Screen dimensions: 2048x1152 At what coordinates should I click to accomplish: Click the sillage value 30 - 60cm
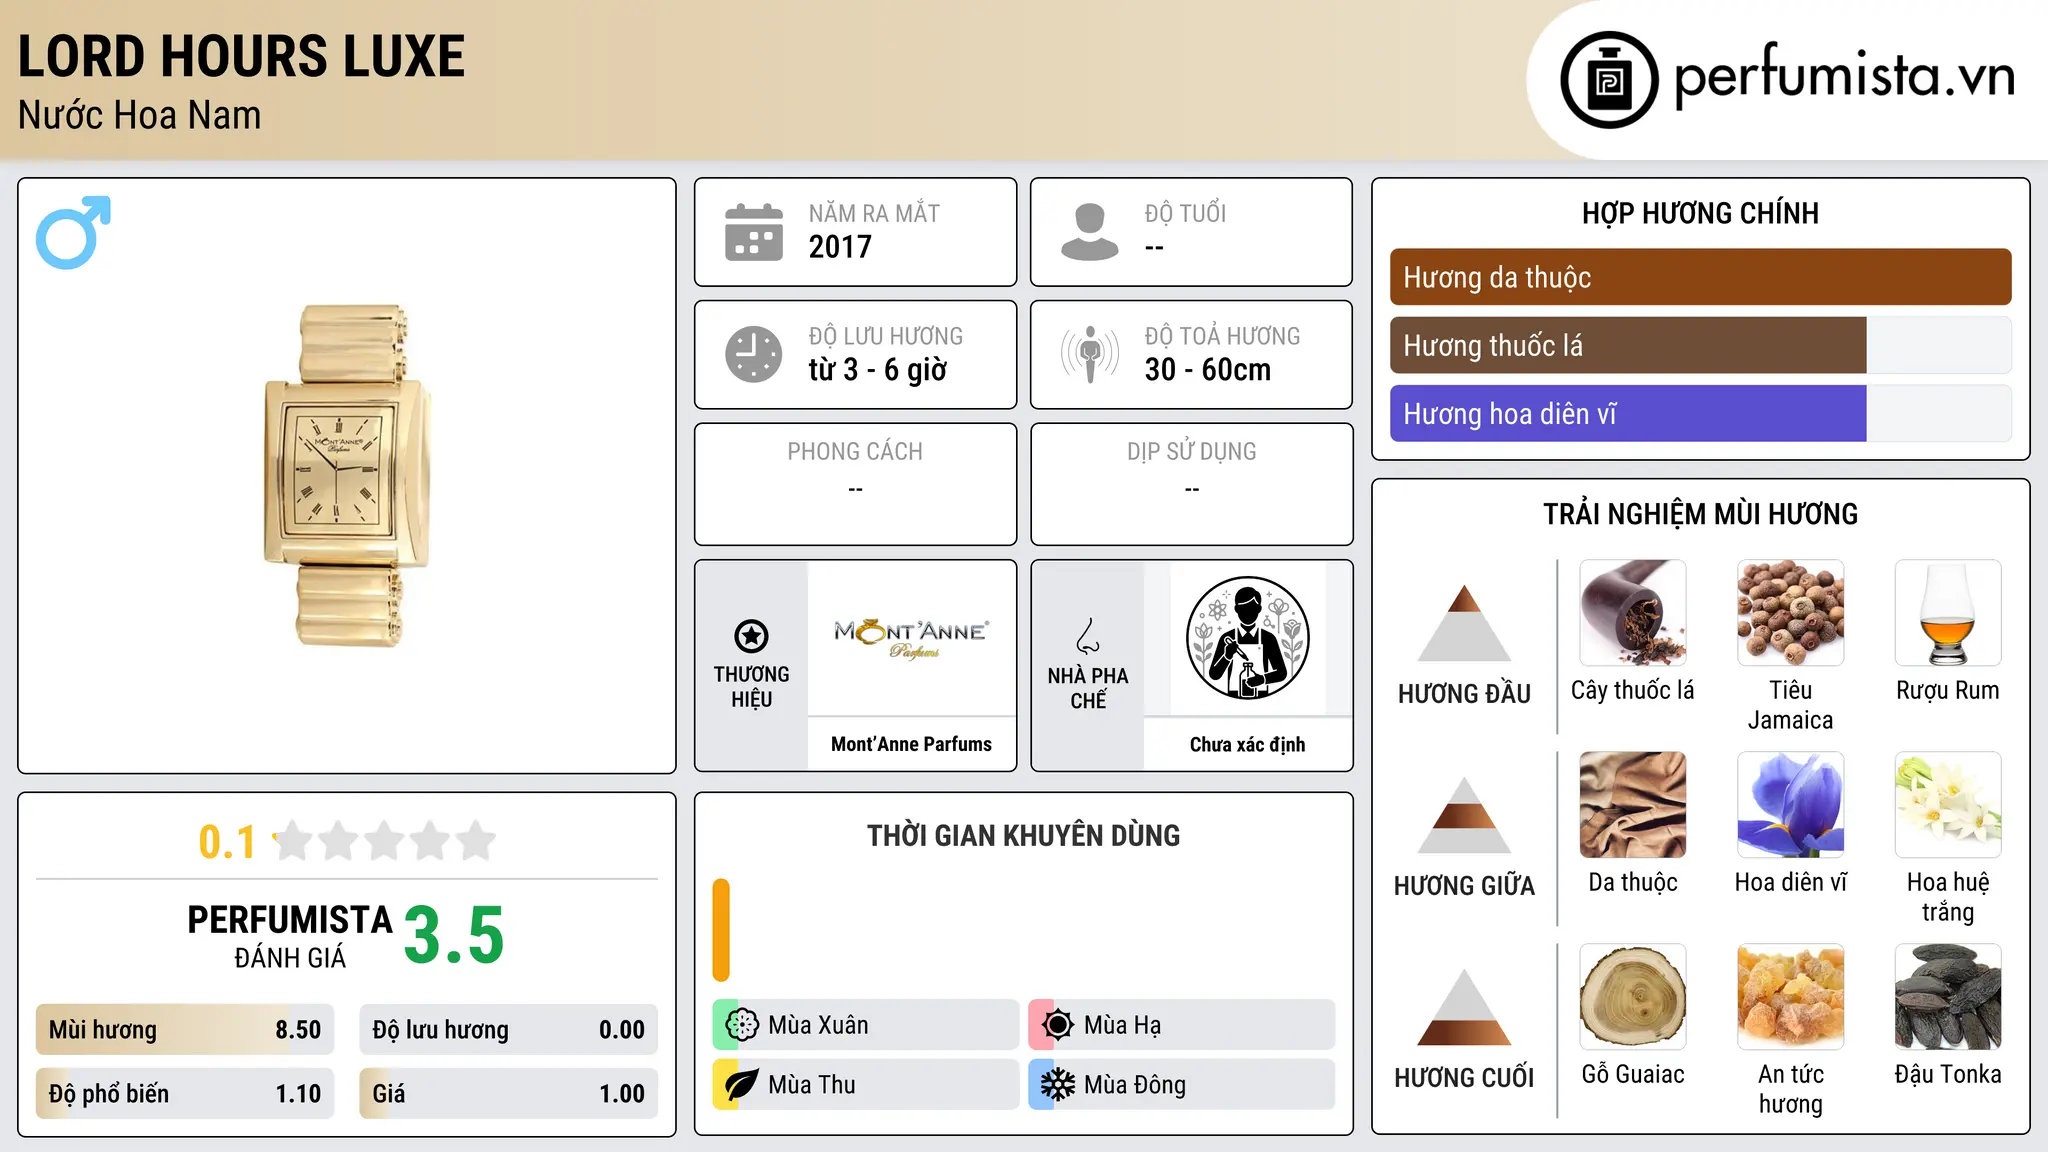pos(1208,370)
